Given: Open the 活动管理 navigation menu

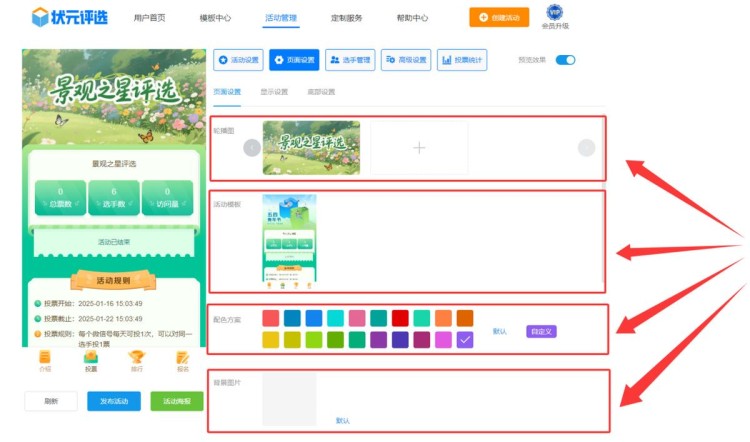Looking at the screenshot, I should [x=281, y=18].
